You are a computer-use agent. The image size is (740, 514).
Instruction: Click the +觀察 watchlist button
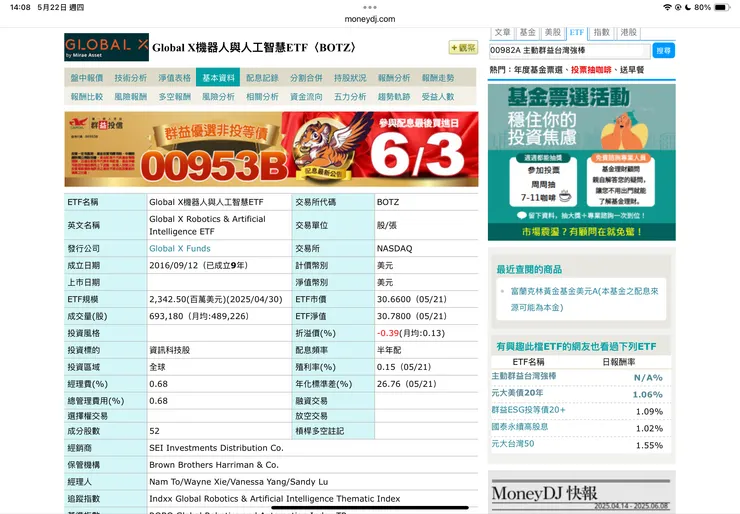coord(463,48)
